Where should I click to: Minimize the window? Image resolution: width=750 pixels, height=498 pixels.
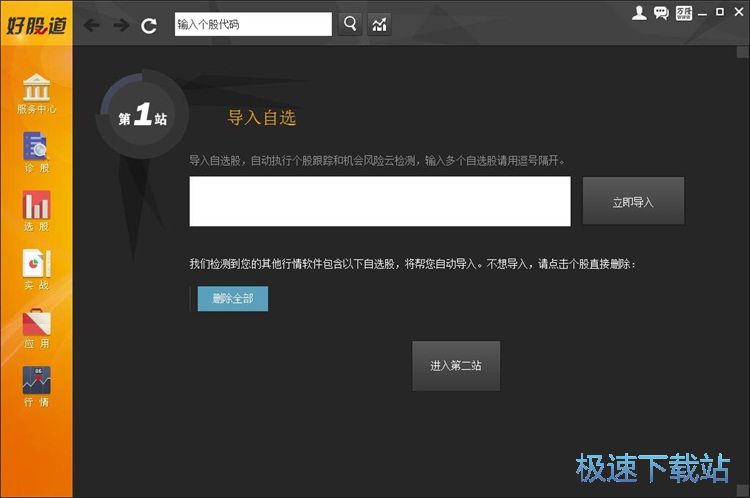(x=702, y=13)
